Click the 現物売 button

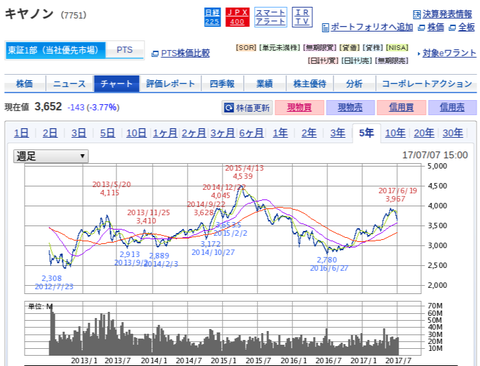coord(350,108)
